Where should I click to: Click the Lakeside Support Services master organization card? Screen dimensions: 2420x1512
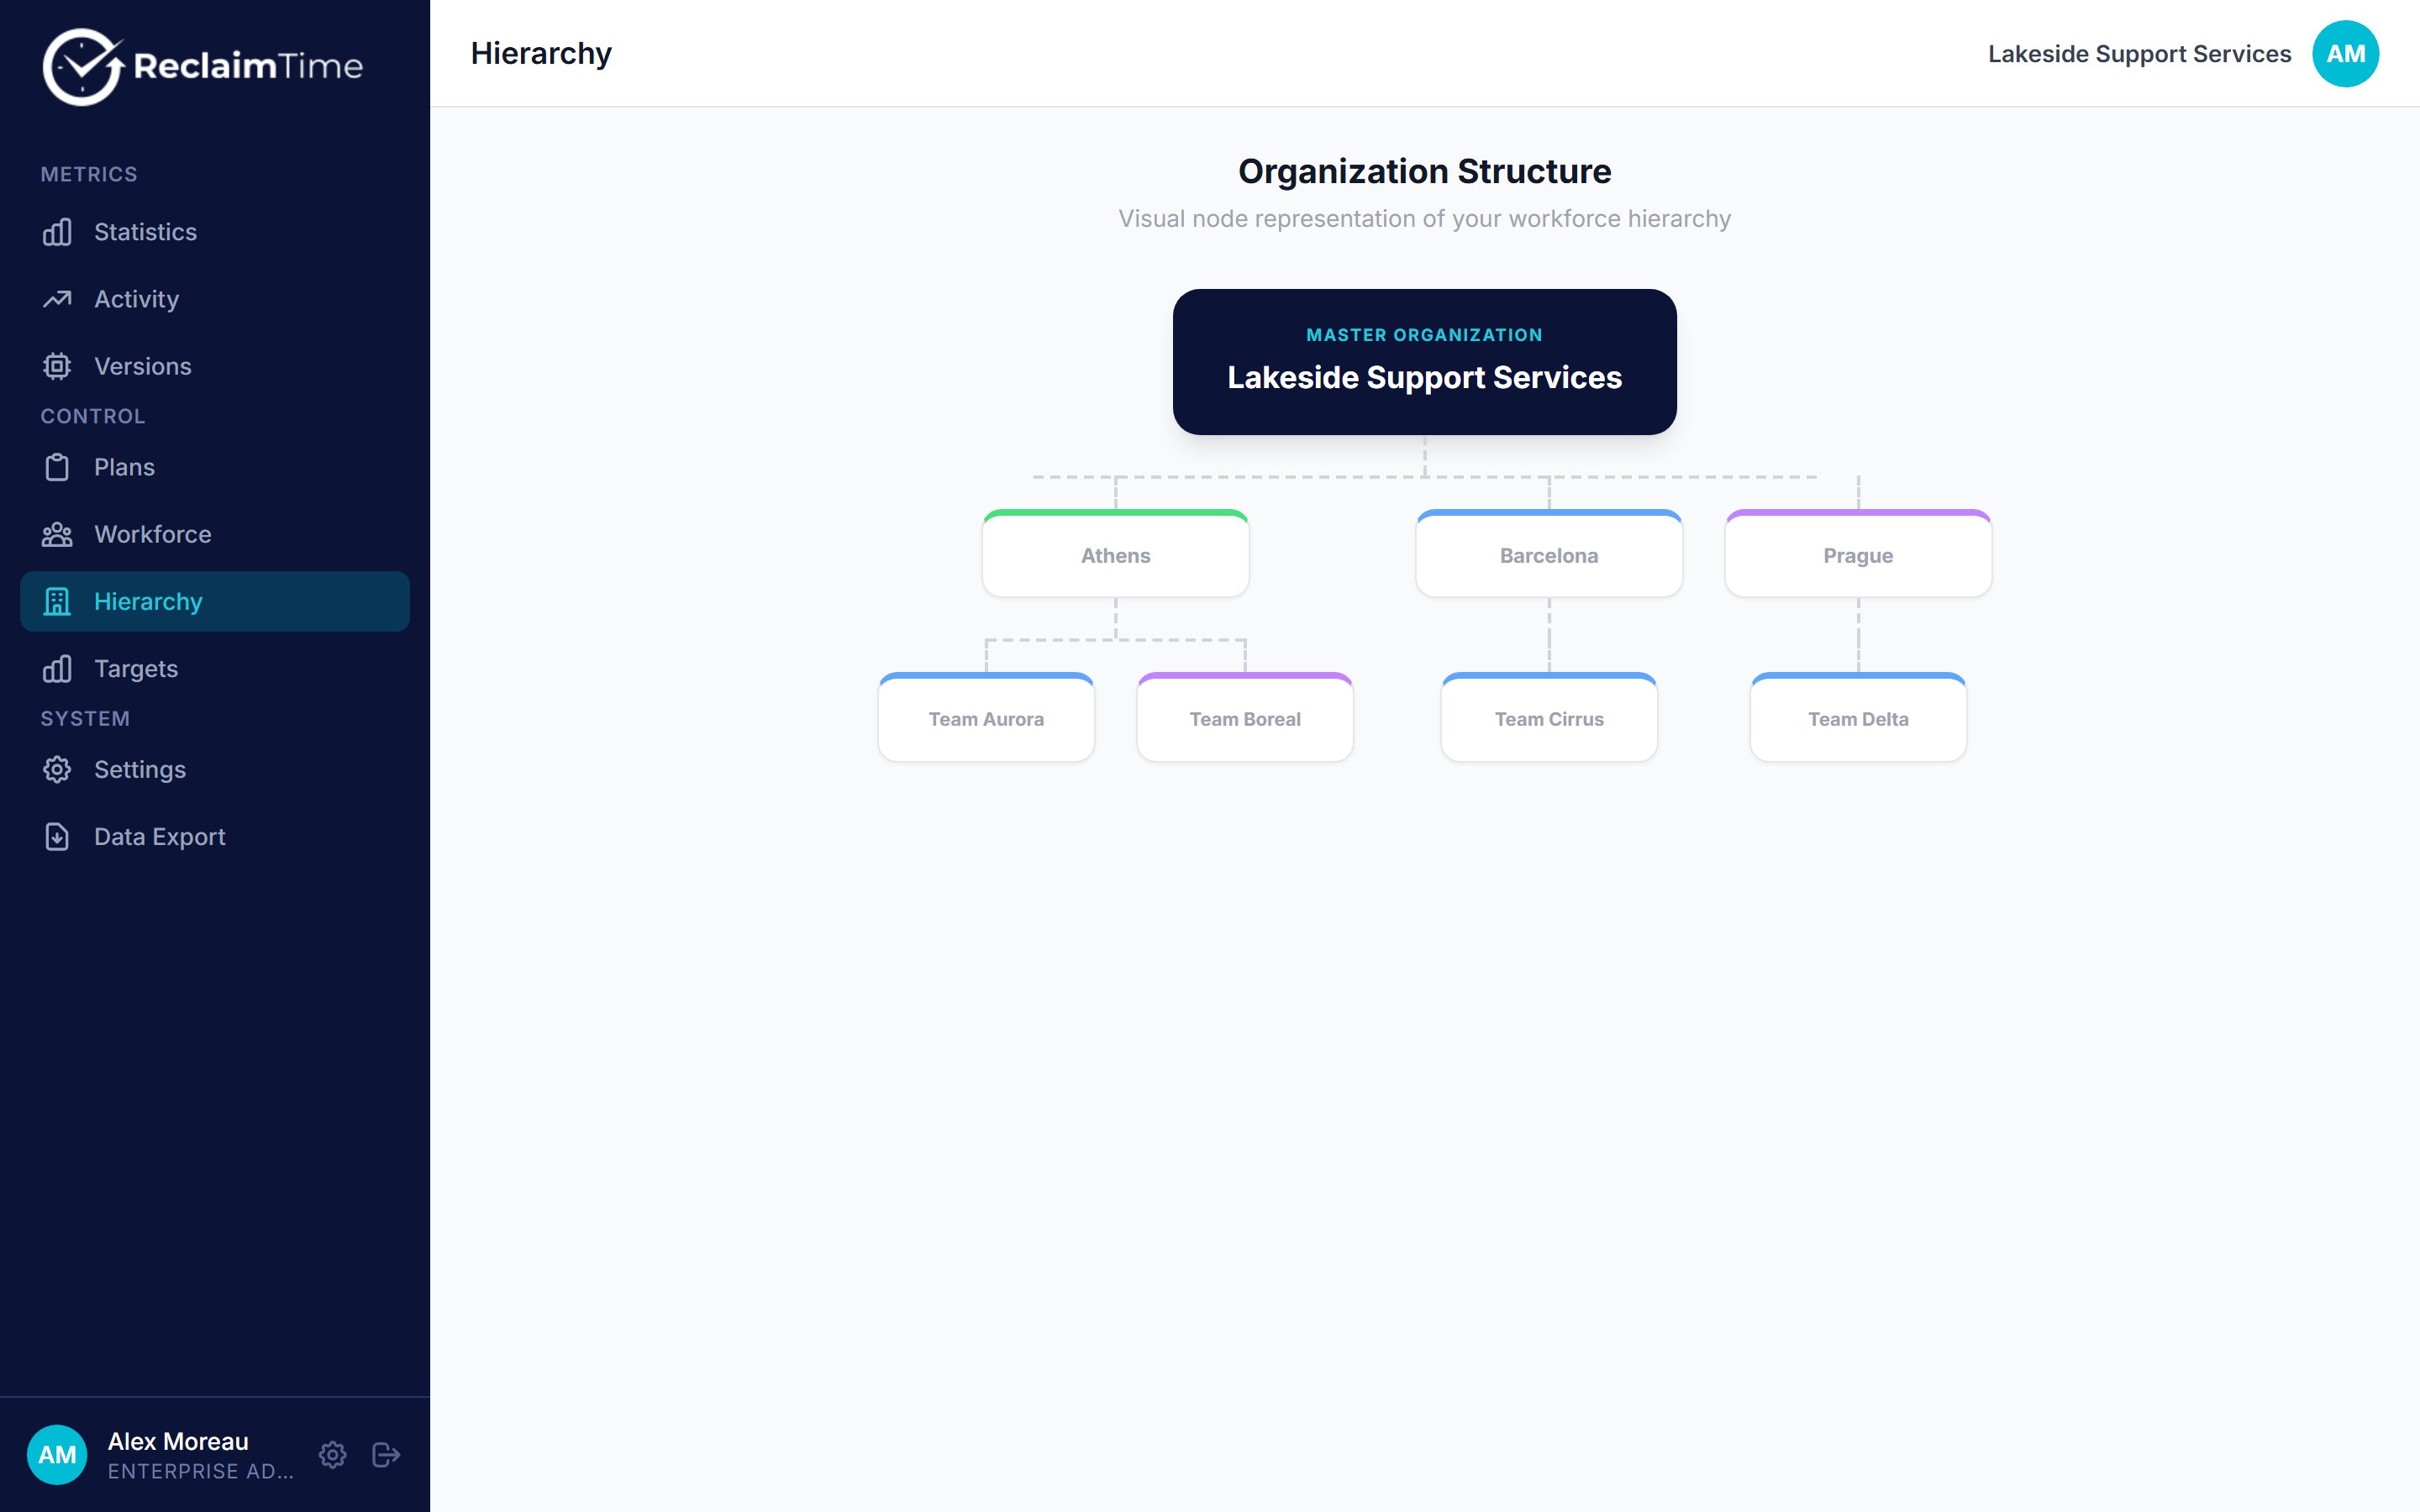pos(1425,362)
